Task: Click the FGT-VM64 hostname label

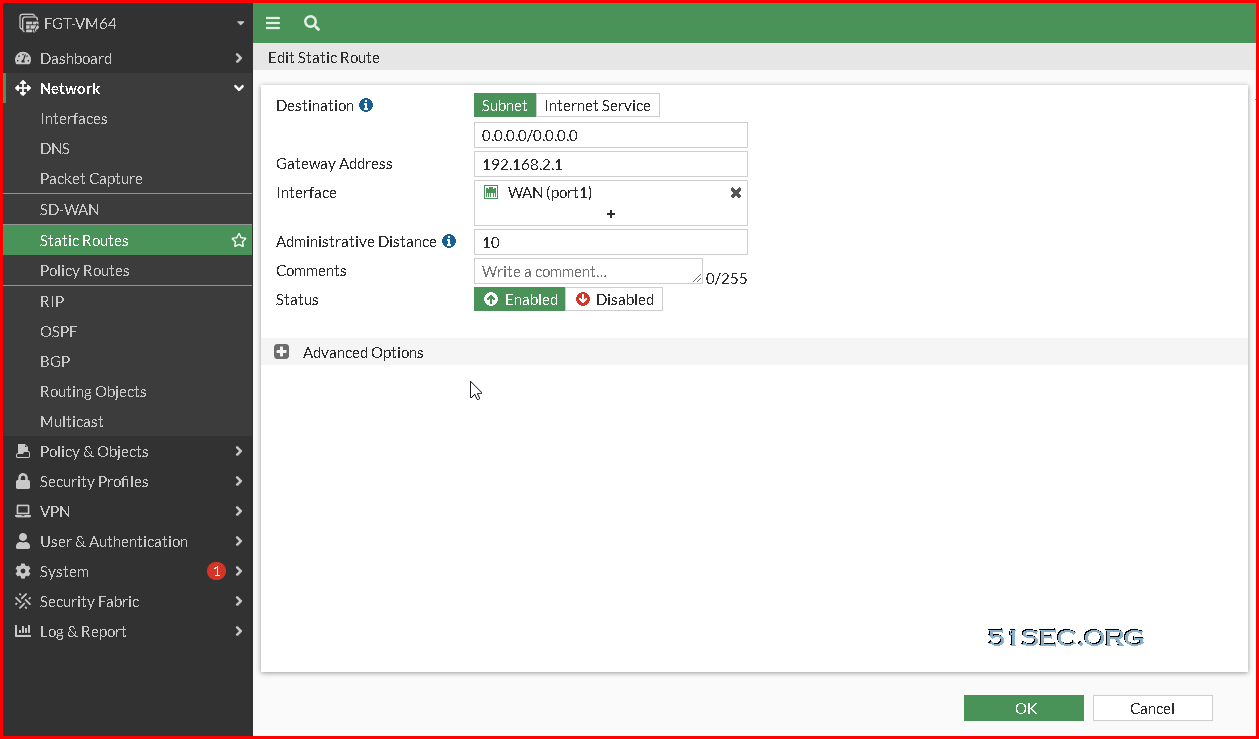Action: pos(81,23)
